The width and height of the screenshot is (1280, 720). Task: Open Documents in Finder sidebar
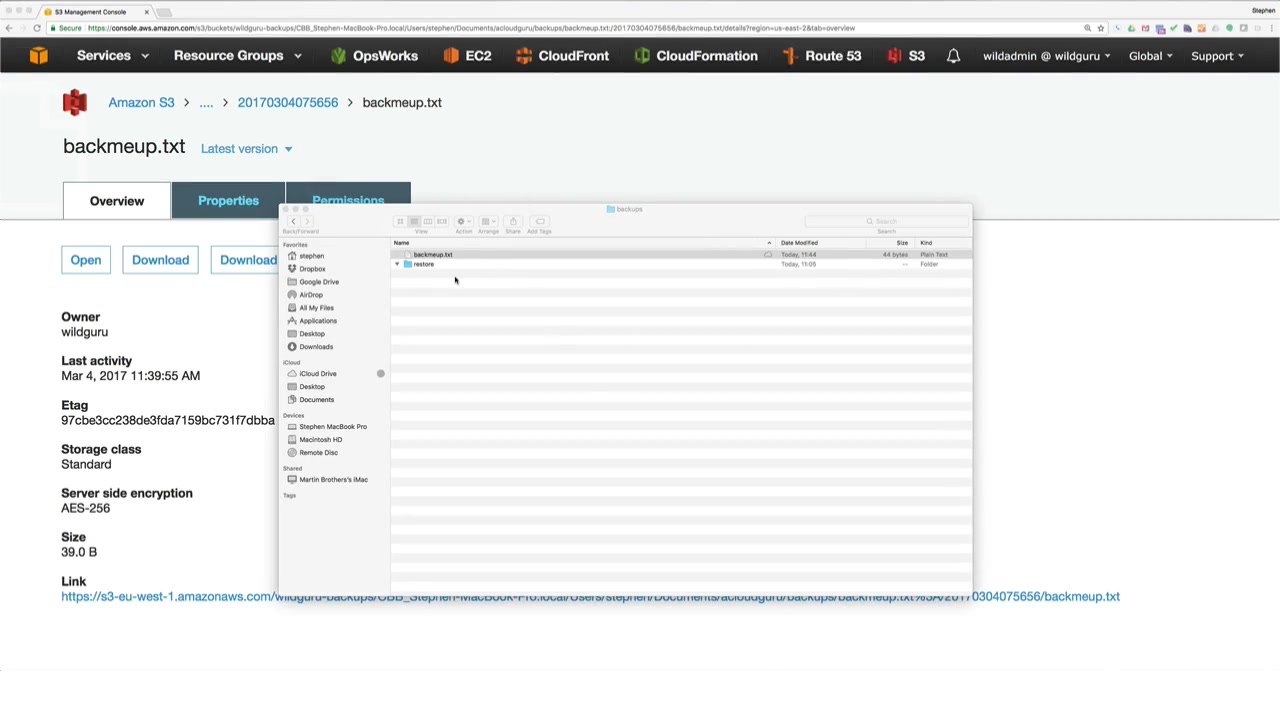point(316,400)
